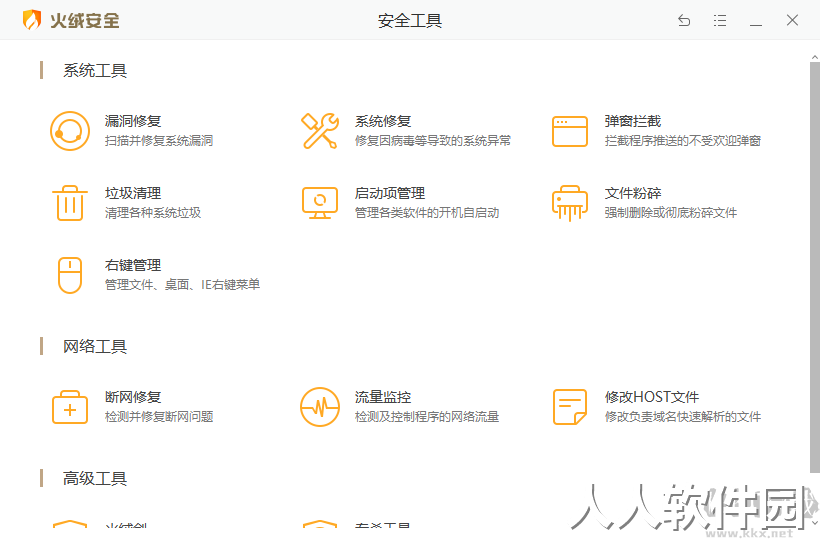The image size is (820, 540).
Task: Close the 安全工具 window
Action: 792,20
